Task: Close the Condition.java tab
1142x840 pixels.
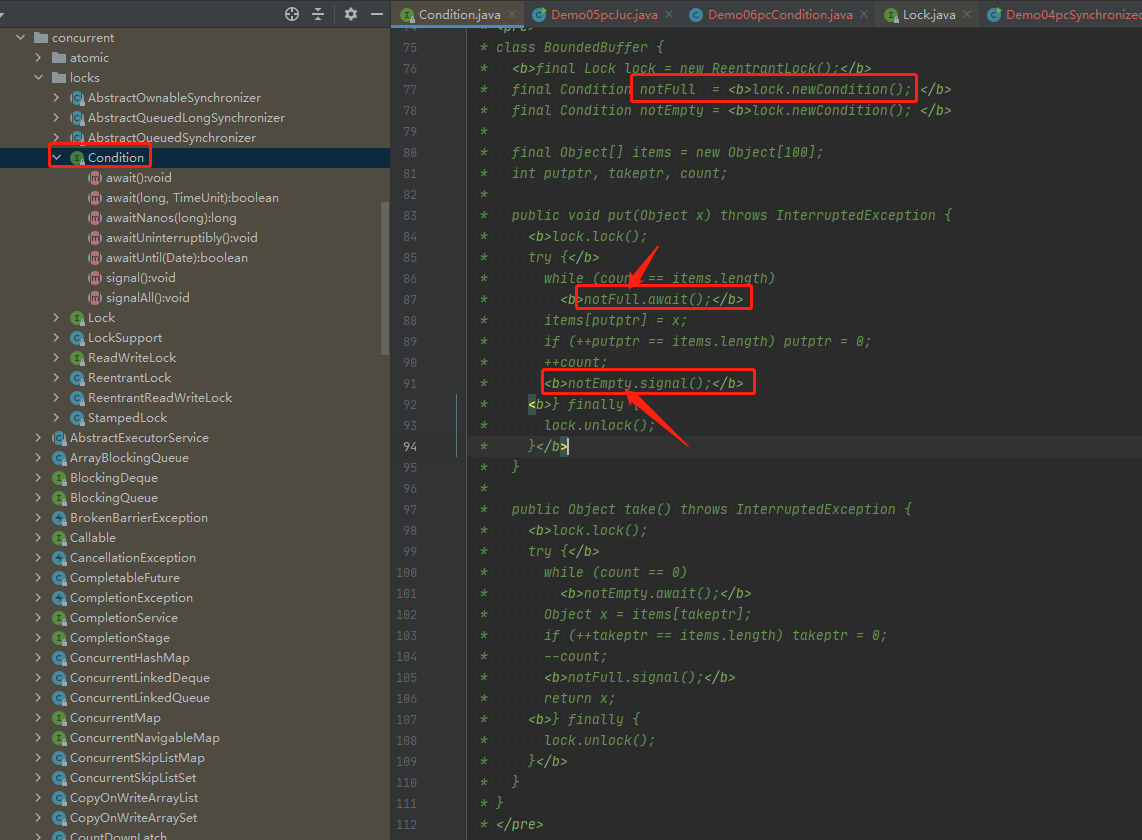Action: (513, 14)
